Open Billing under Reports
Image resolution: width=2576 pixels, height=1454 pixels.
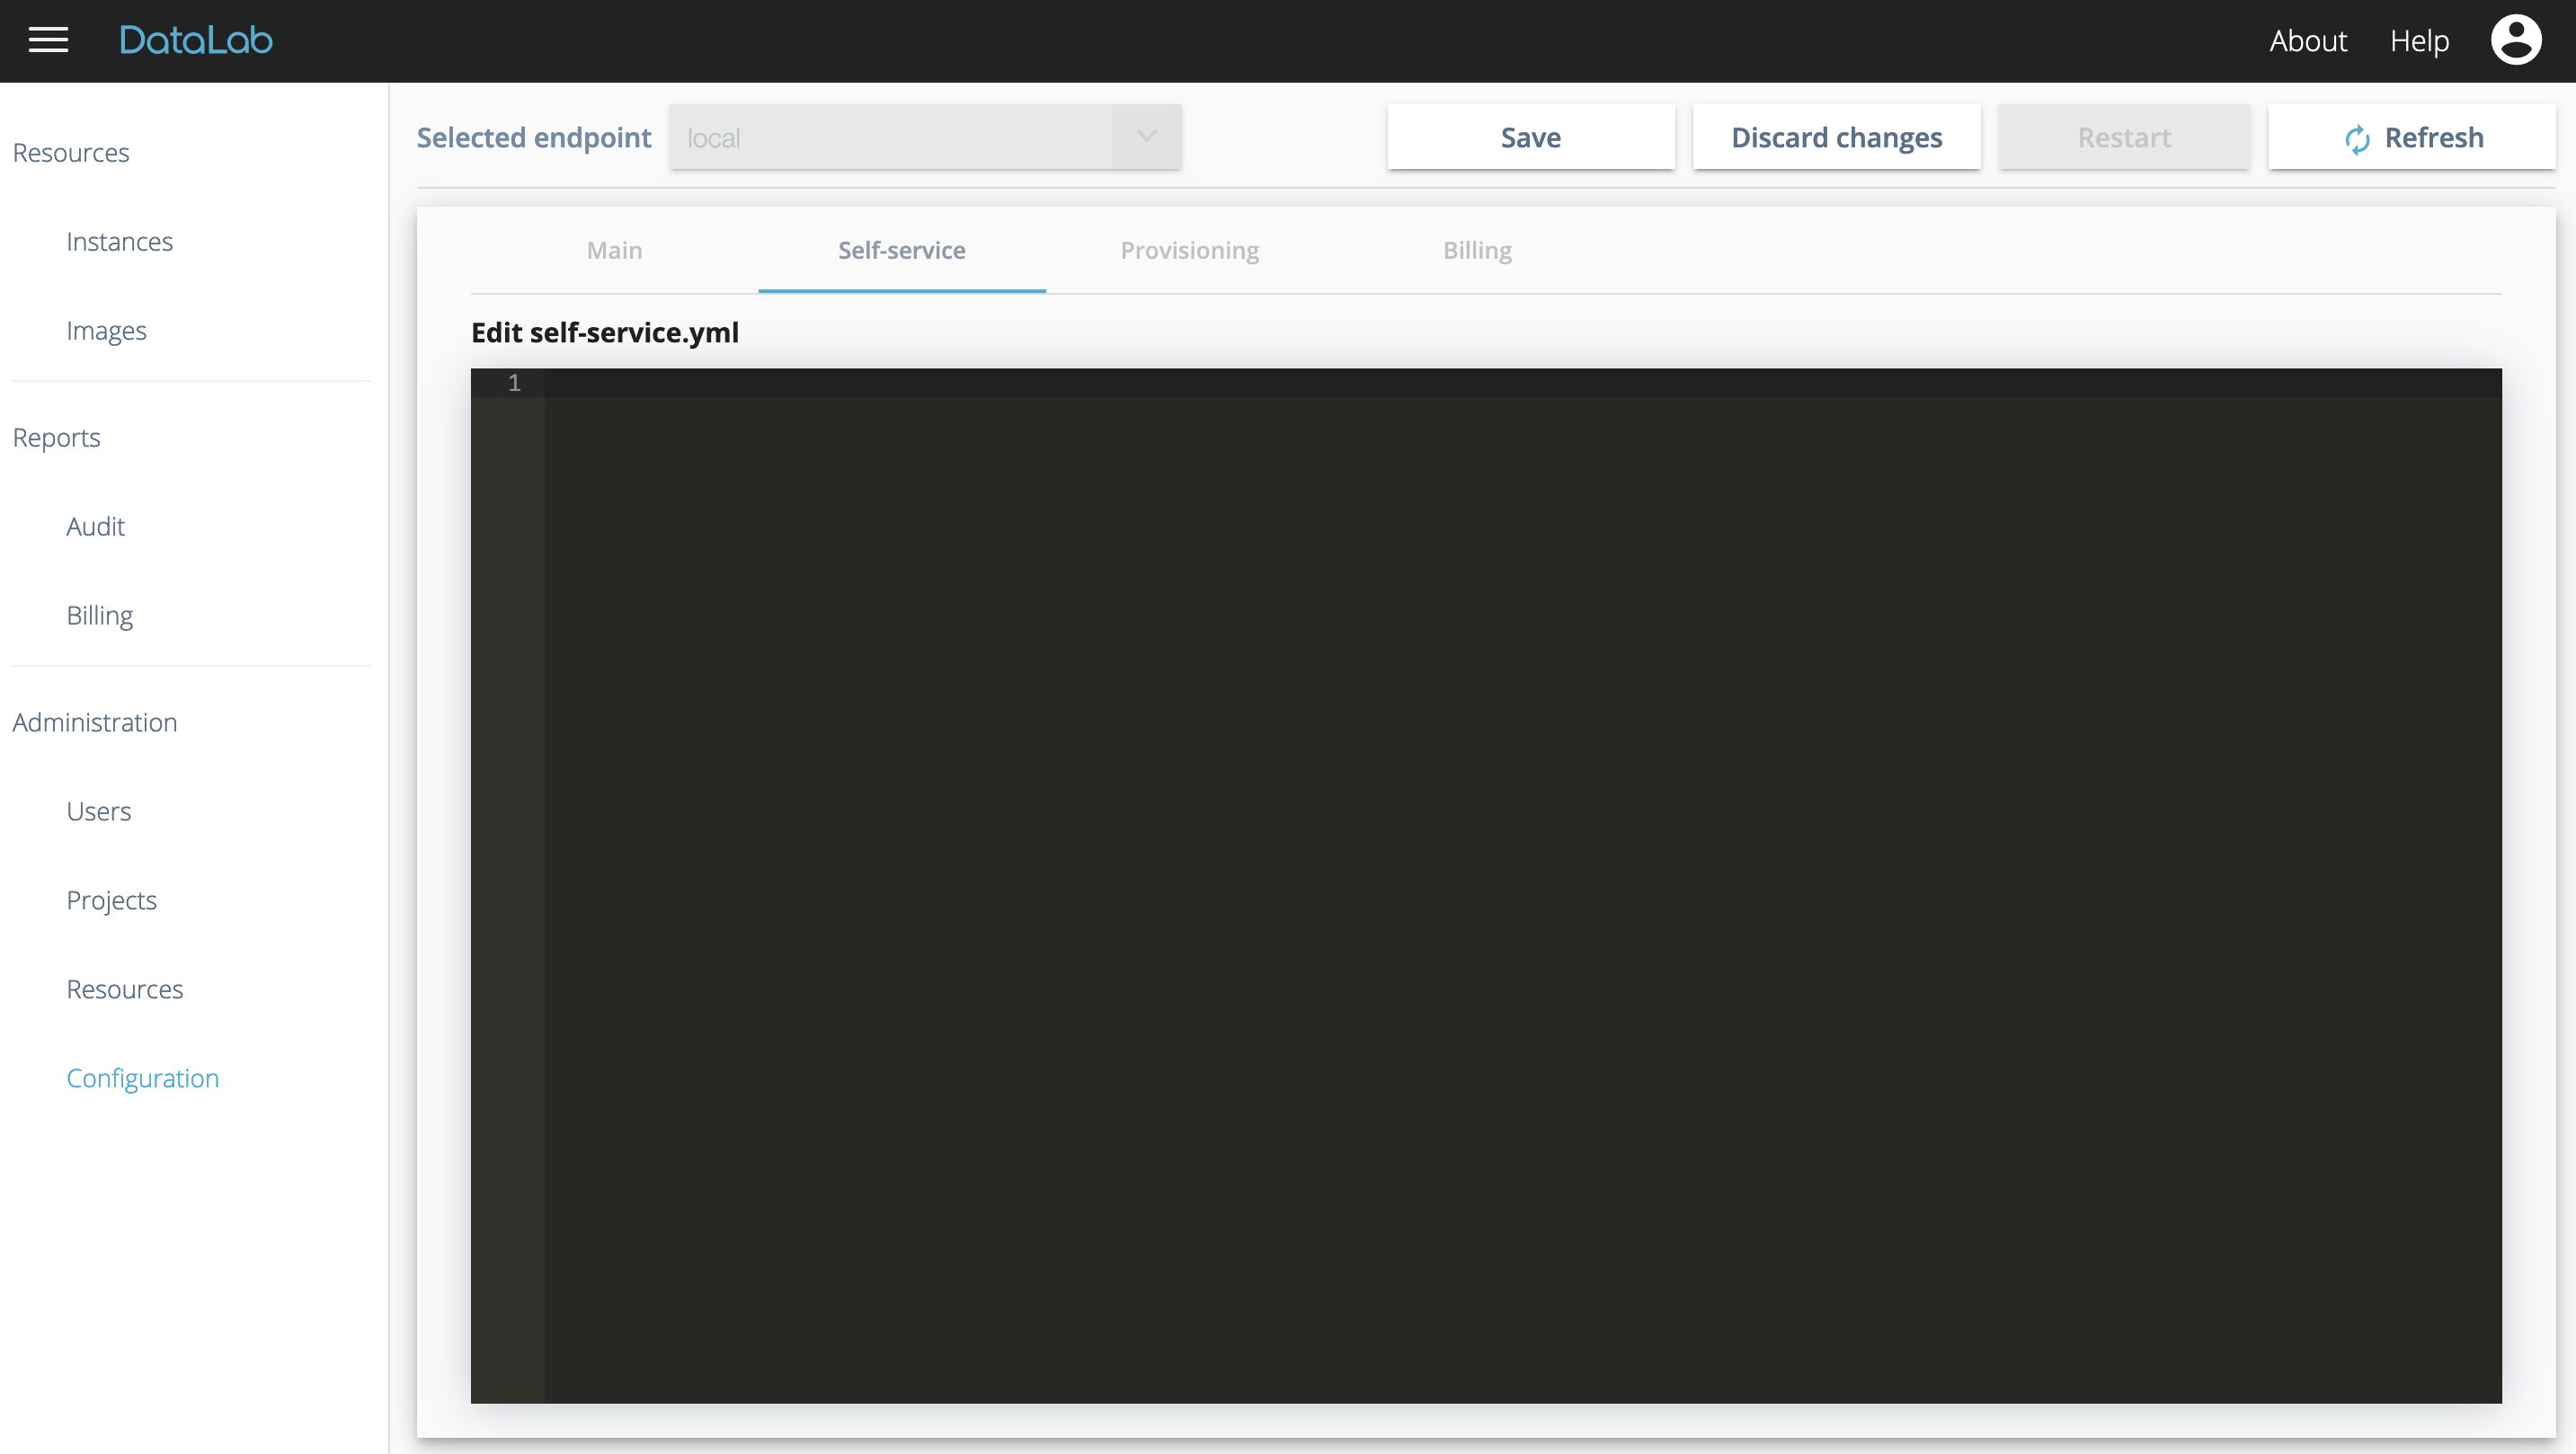point(99,615)
